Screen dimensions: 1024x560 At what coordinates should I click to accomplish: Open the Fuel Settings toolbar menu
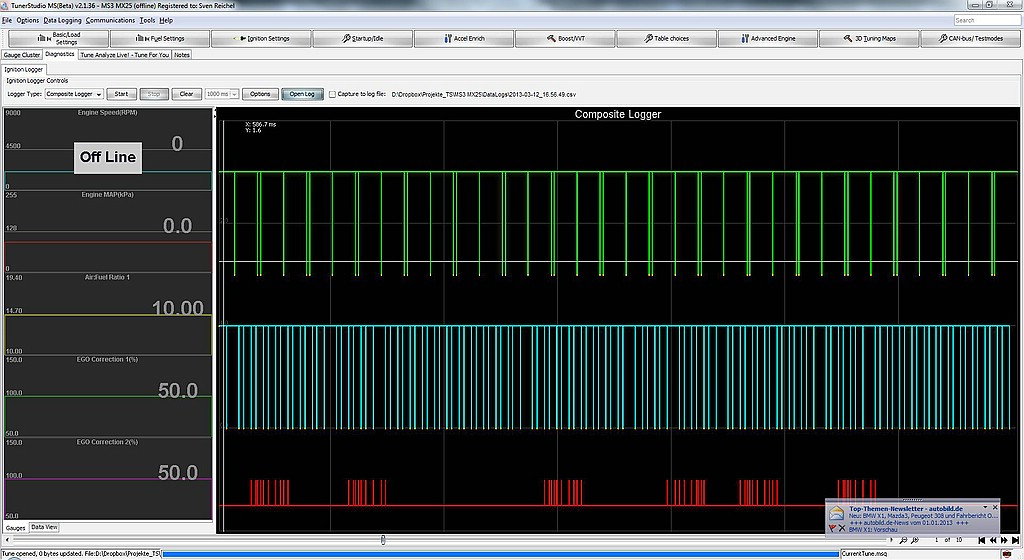pyautogui.click(x=160, y=39)
